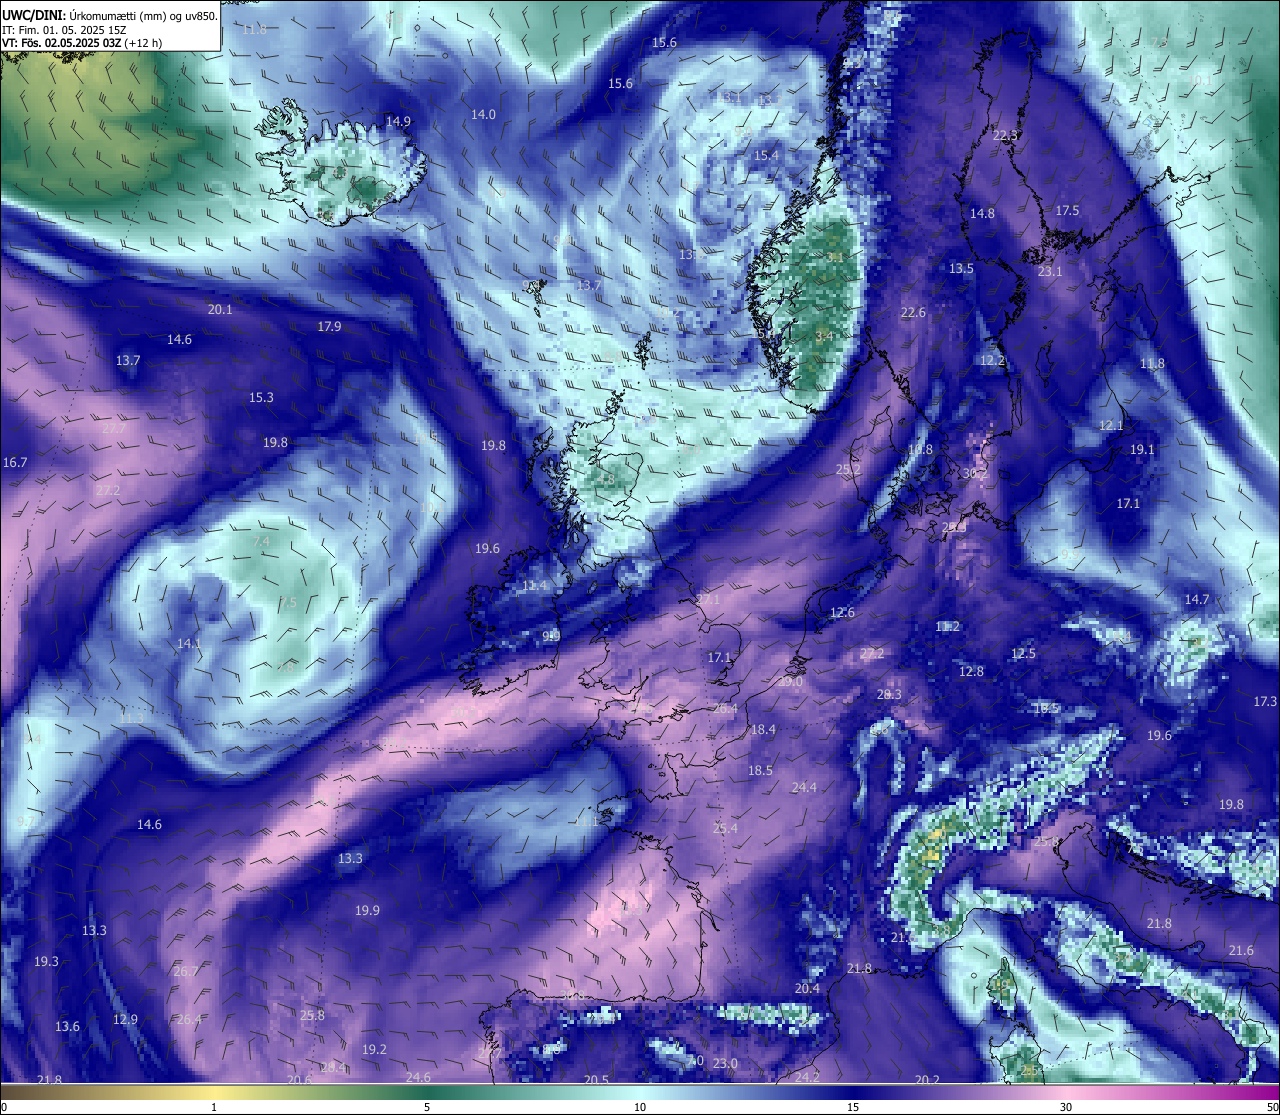Click the 22.3 map value
The image size is (1280, 1115).
pos(1005,135)
